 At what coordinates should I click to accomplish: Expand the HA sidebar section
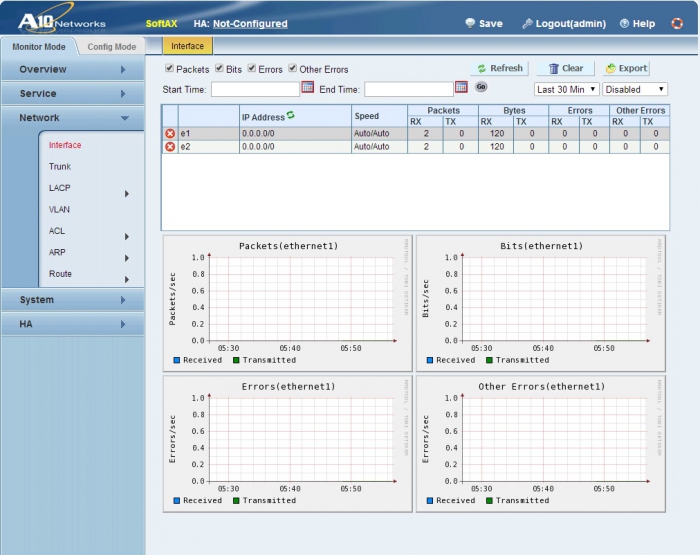(72, 324)
